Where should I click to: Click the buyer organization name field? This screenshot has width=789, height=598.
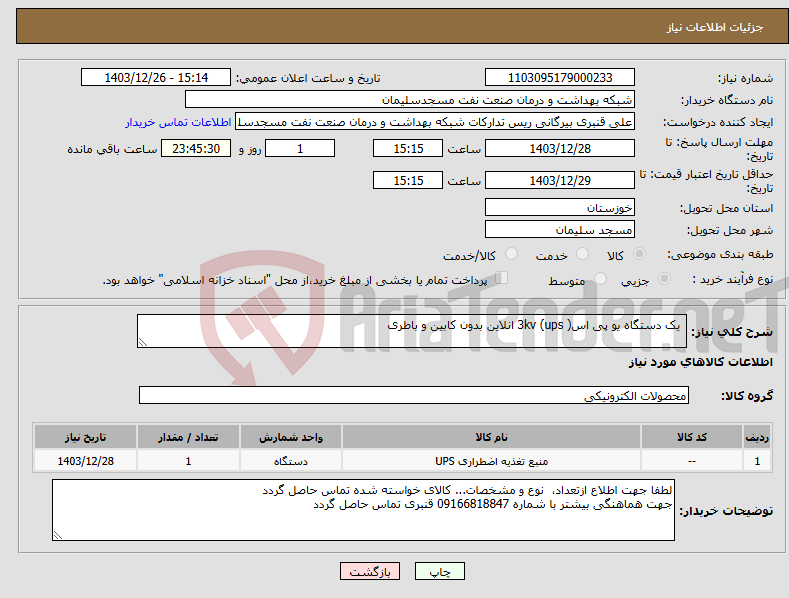pos(410,100)
